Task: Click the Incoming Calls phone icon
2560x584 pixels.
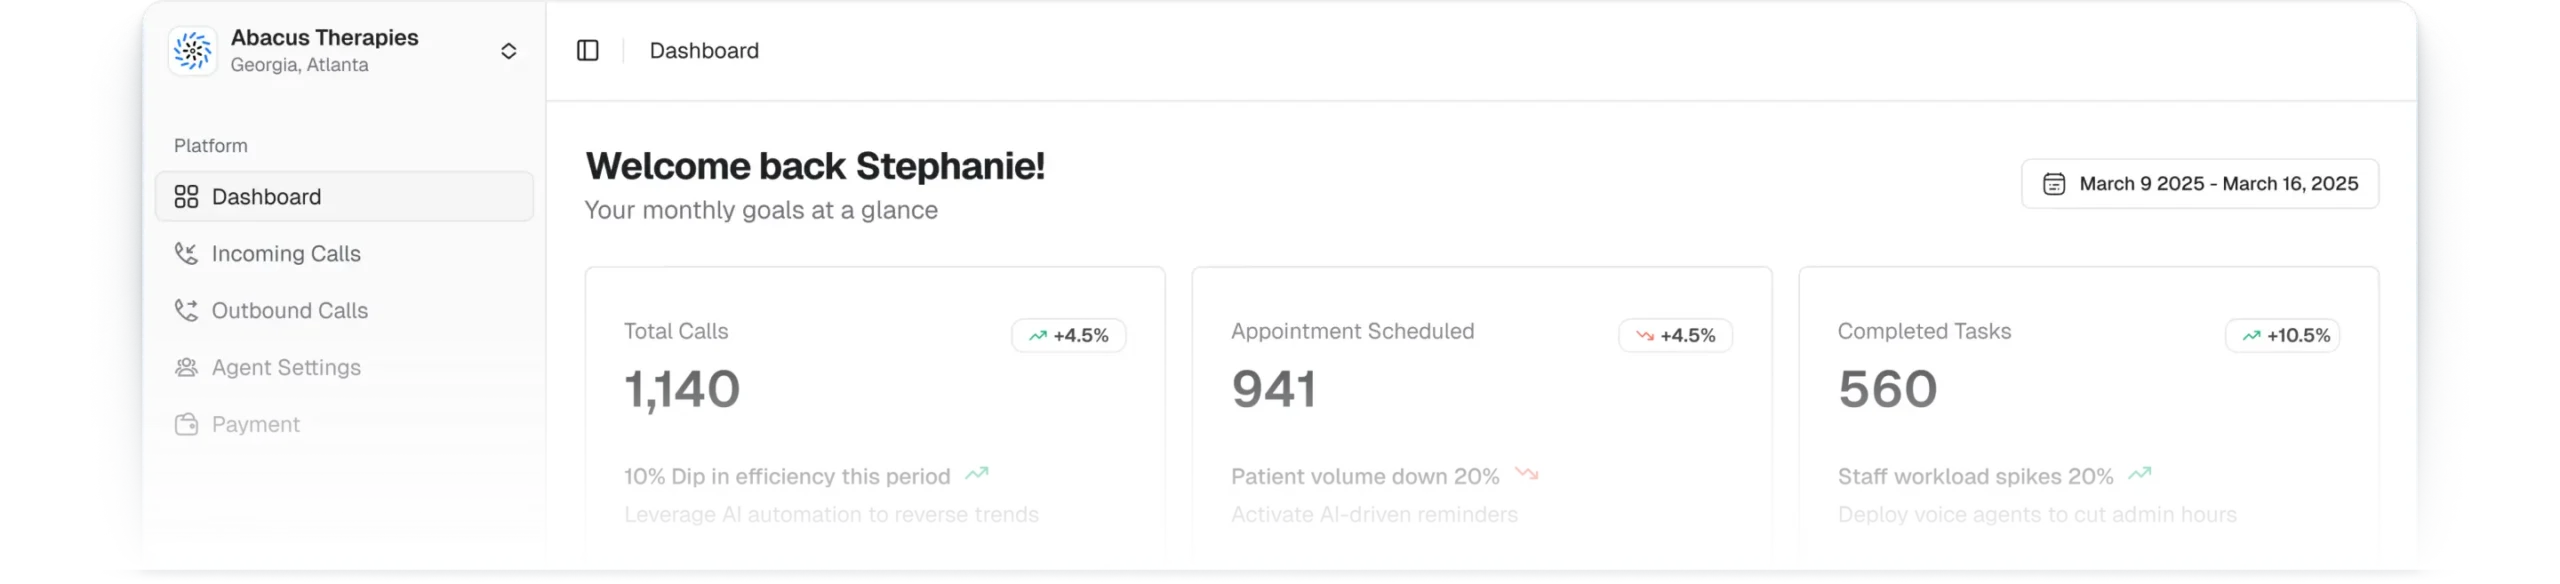Action: [186, 254]
